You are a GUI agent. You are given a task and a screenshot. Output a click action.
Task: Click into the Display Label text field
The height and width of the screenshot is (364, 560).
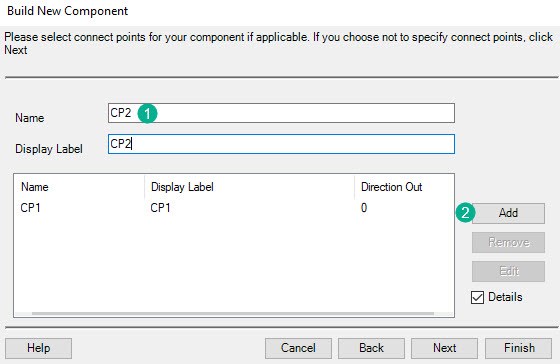[281, 144]
